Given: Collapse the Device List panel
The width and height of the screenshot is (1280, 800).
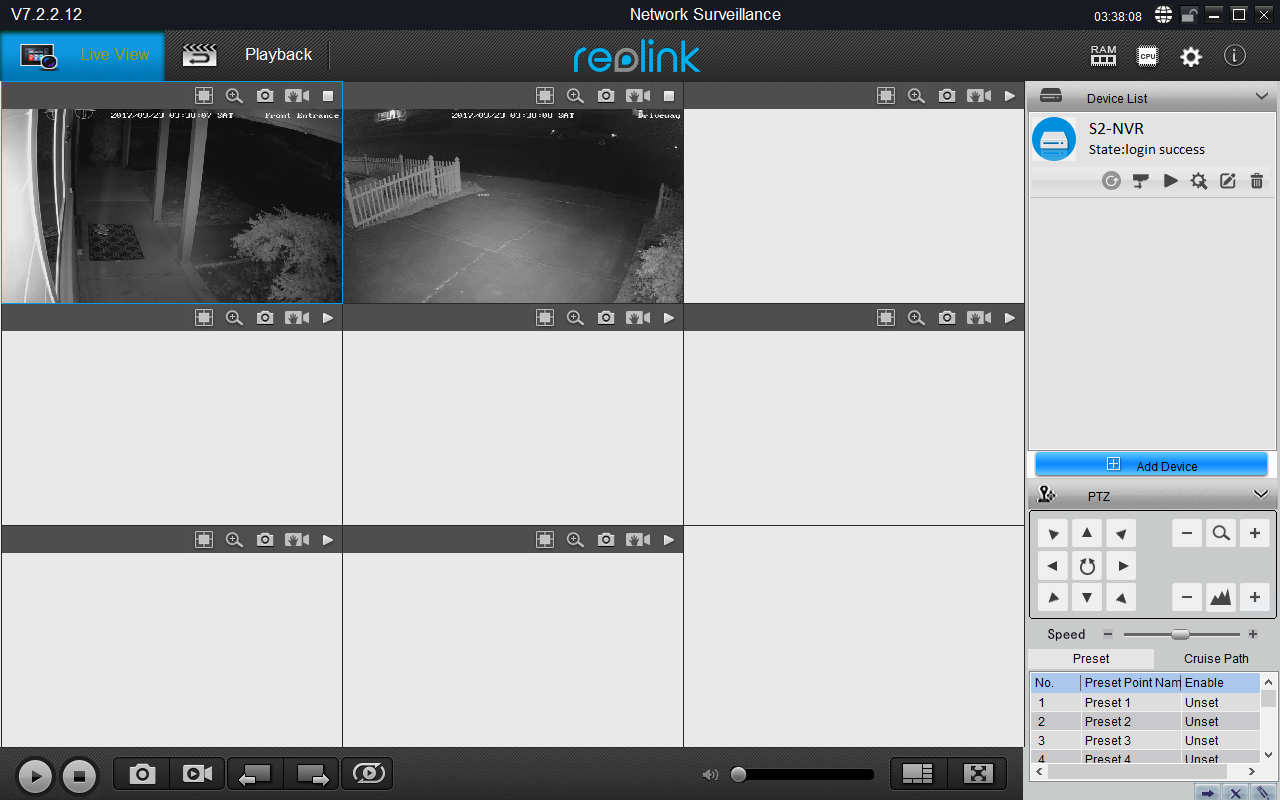Looking at the screenshot, I should [x=1261, y=97].
